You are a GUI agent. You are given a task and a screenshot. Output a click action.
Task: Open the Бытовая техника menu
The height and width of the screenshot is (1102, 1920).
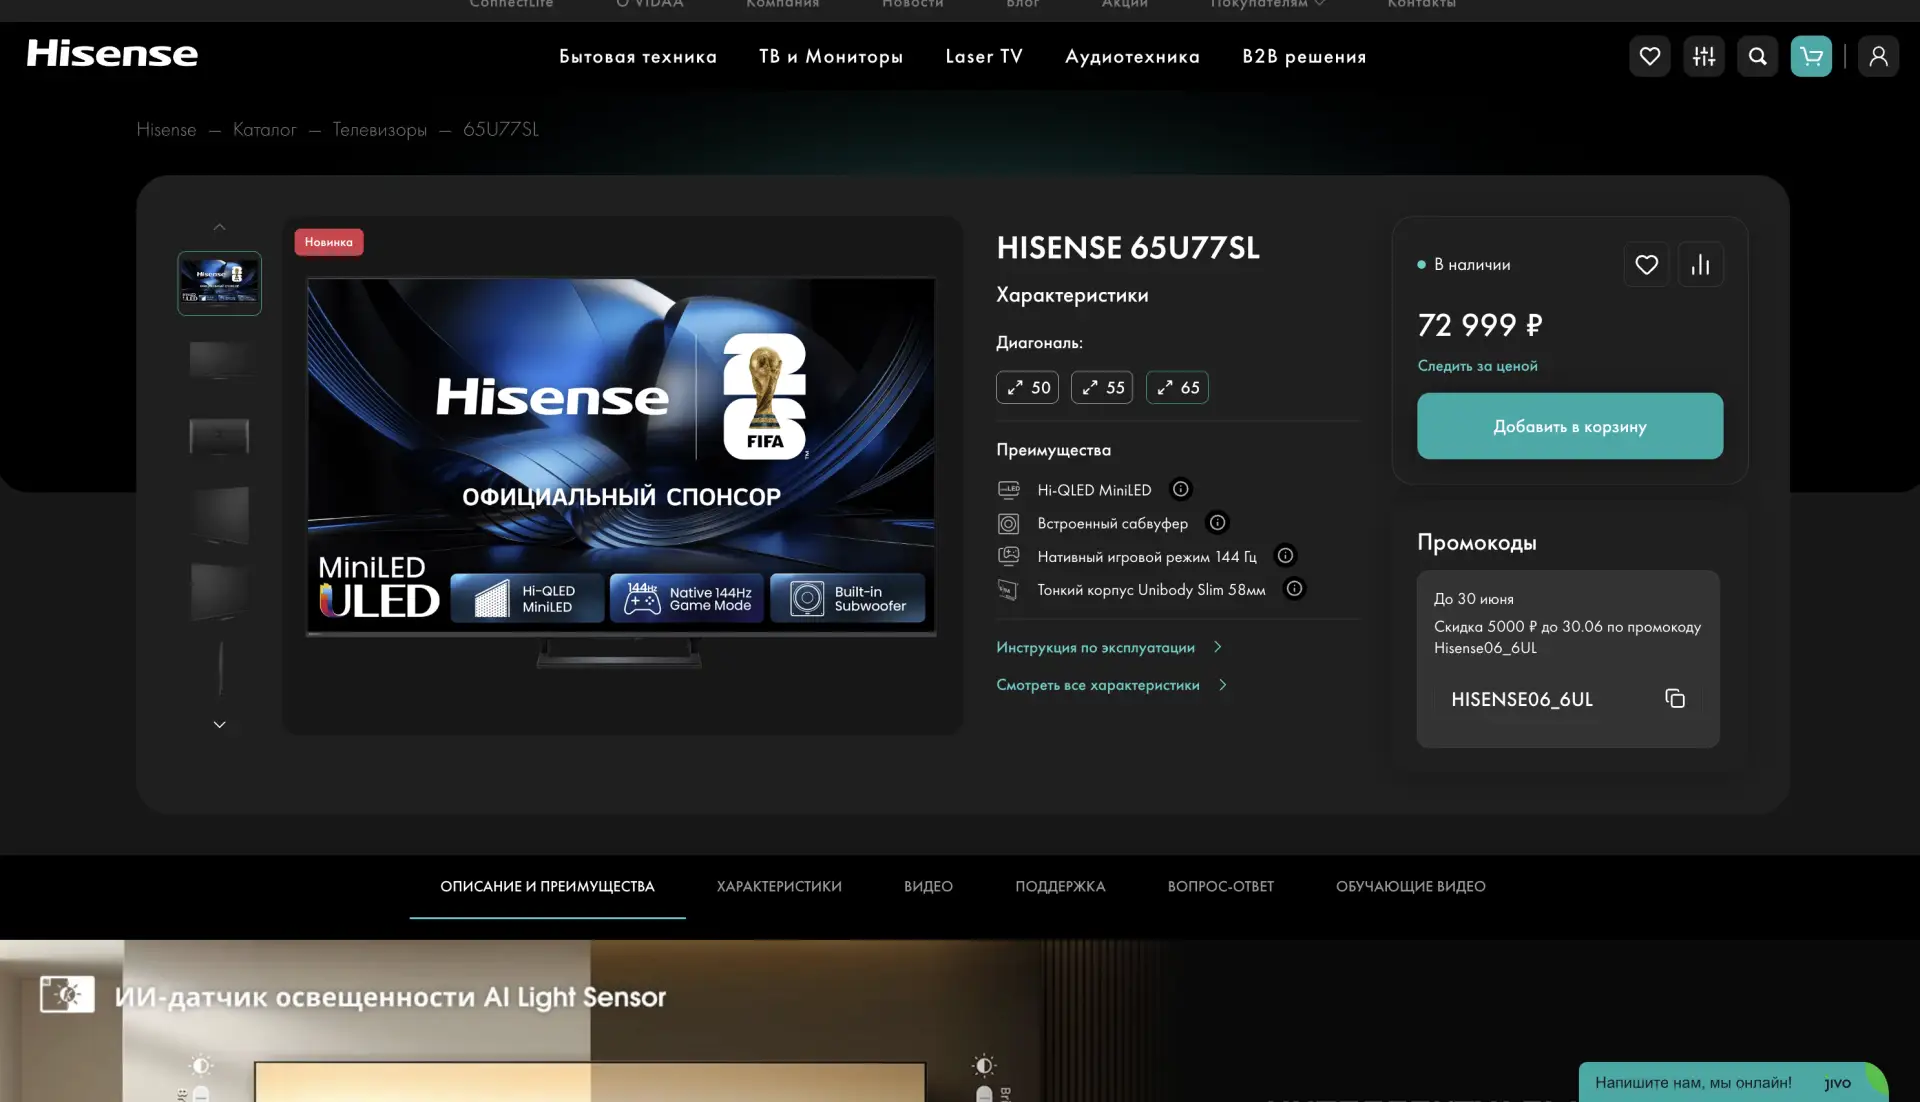(x=638, y=57)
